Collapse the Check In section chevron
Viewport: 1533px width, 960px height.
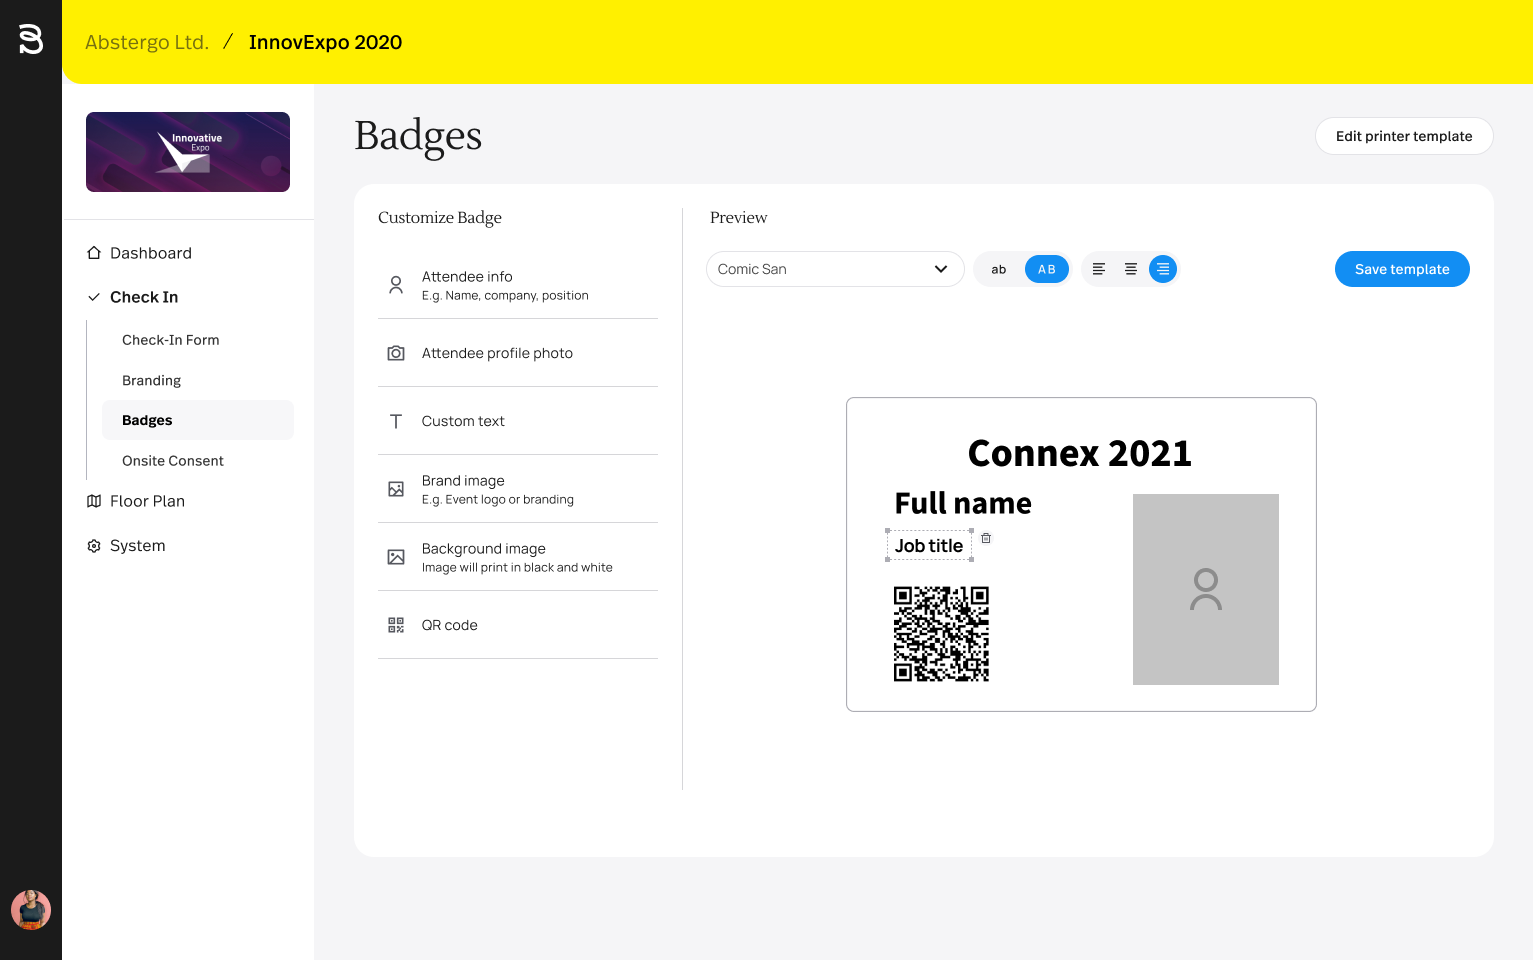pyautogui.click(x=94, y=297)
